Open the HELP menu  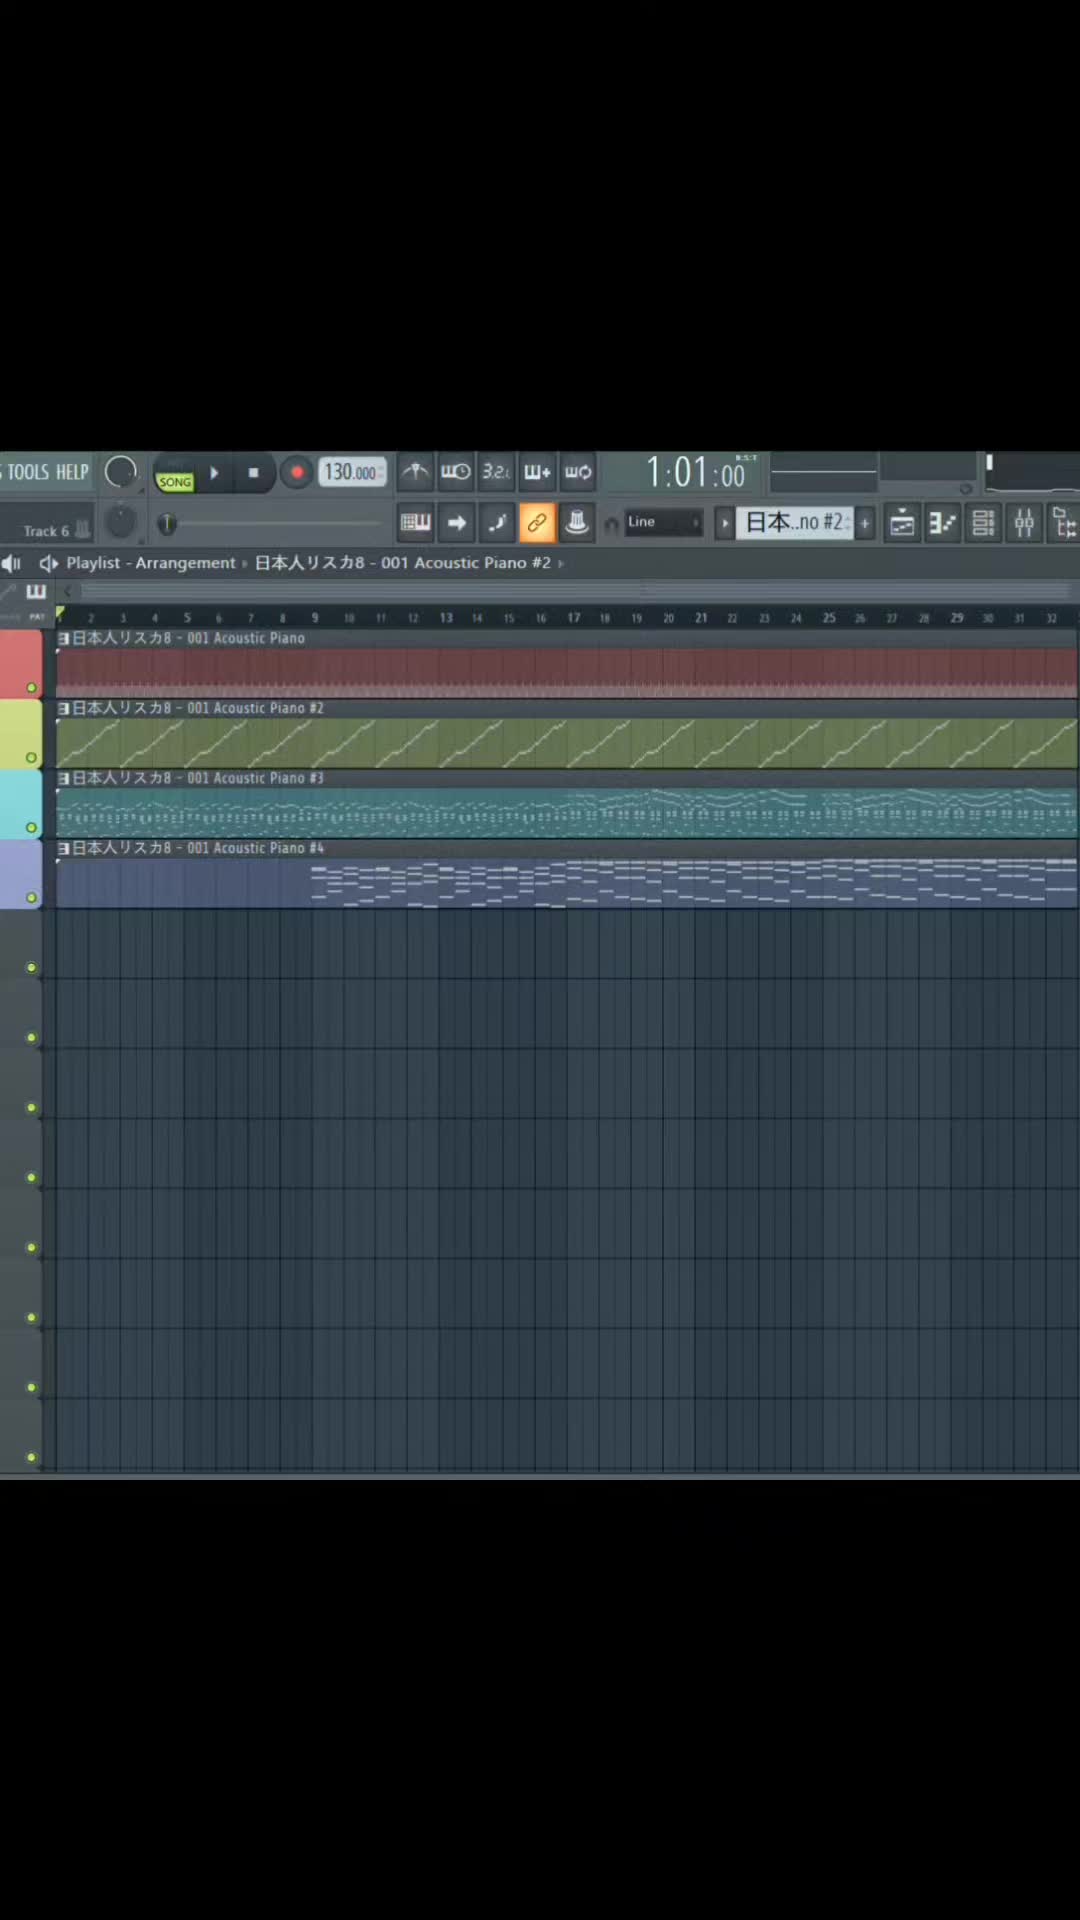click(x=72, y=472)
